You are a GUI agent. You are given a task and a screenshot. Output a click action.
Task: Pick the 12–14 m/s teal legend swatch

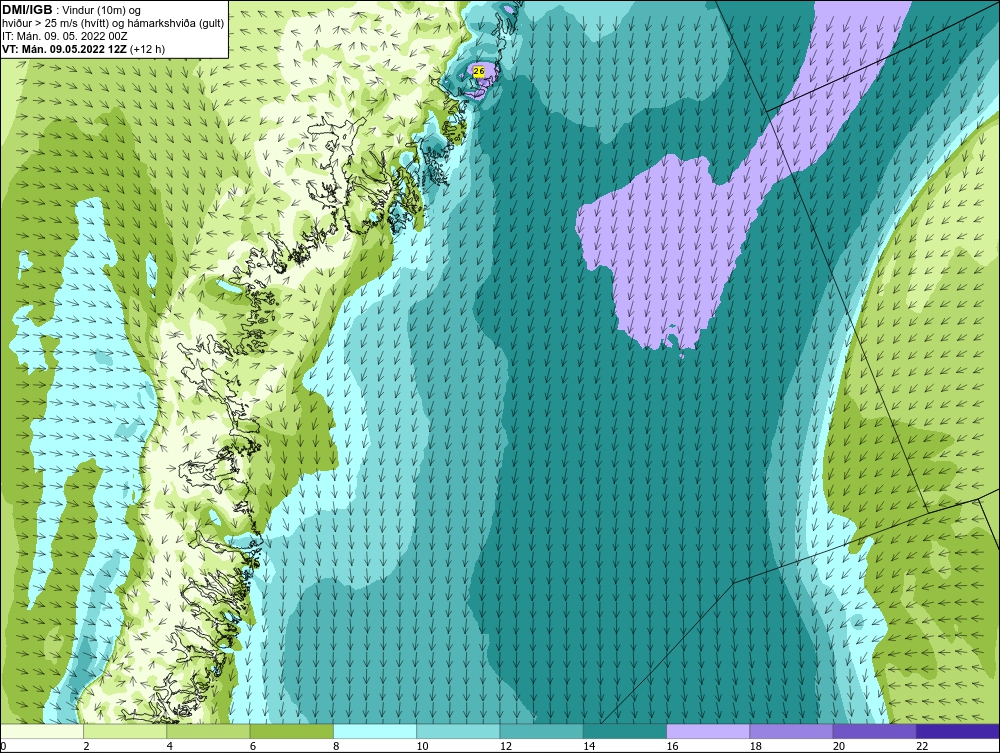(x=541, y=731)
